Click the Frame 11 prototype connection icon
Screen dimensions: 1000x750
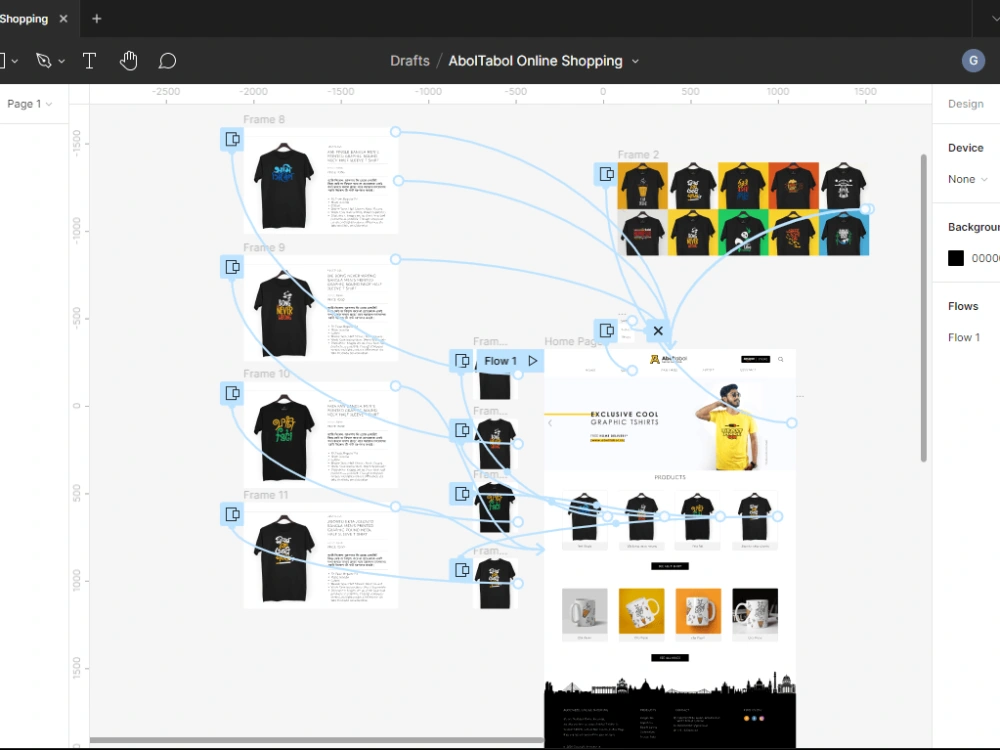[232, 514]
